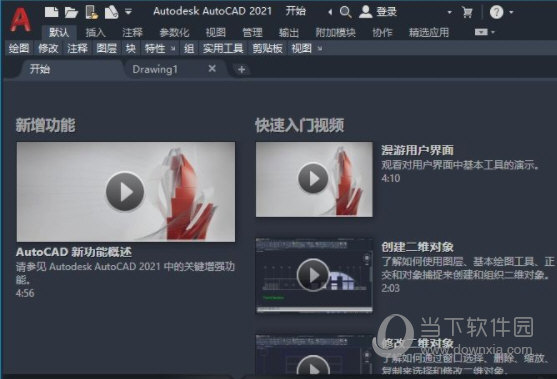Select the 管理 ribbon tab
The height and width of the screenshot is (379, 557).
253,33
